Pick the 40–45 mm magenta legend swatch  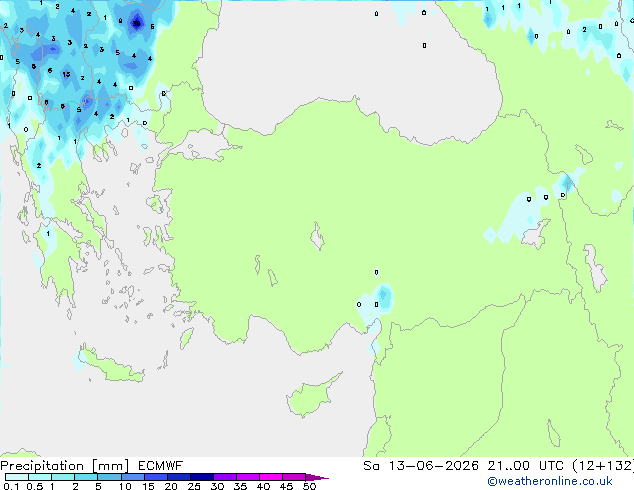pos(271,477)
